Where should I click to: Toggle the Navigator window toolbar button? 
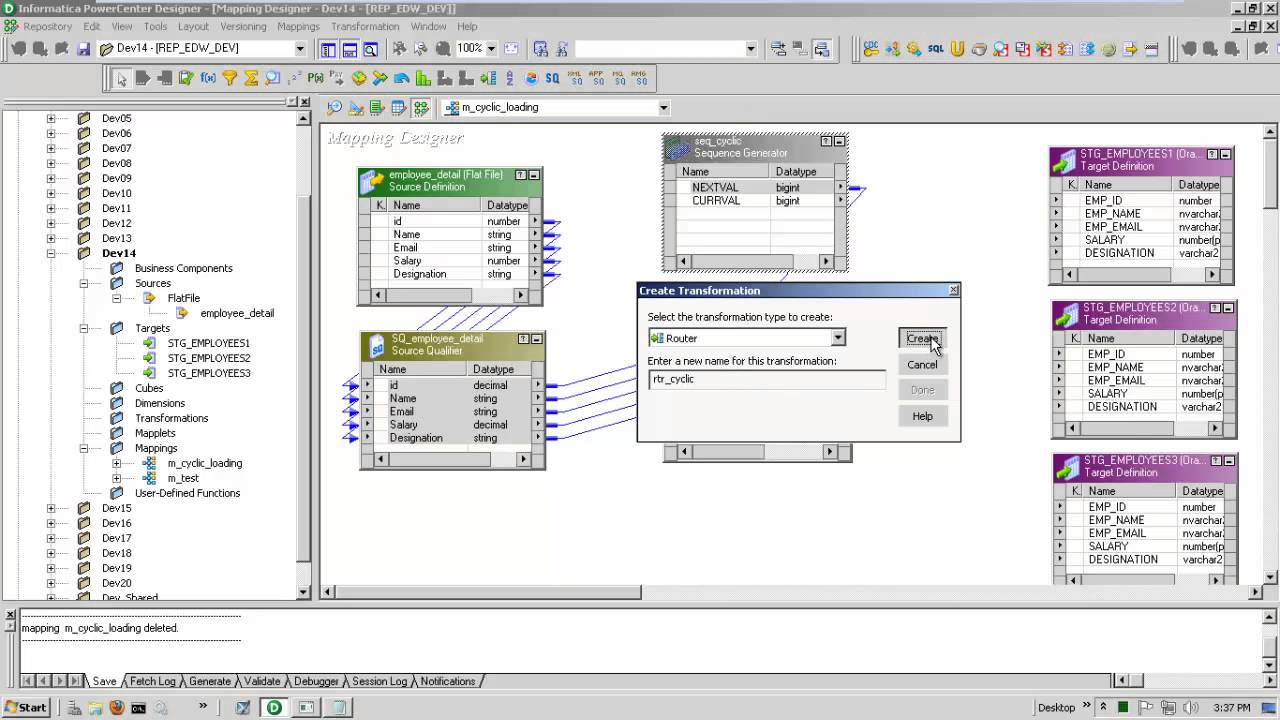tap(328, 48)
